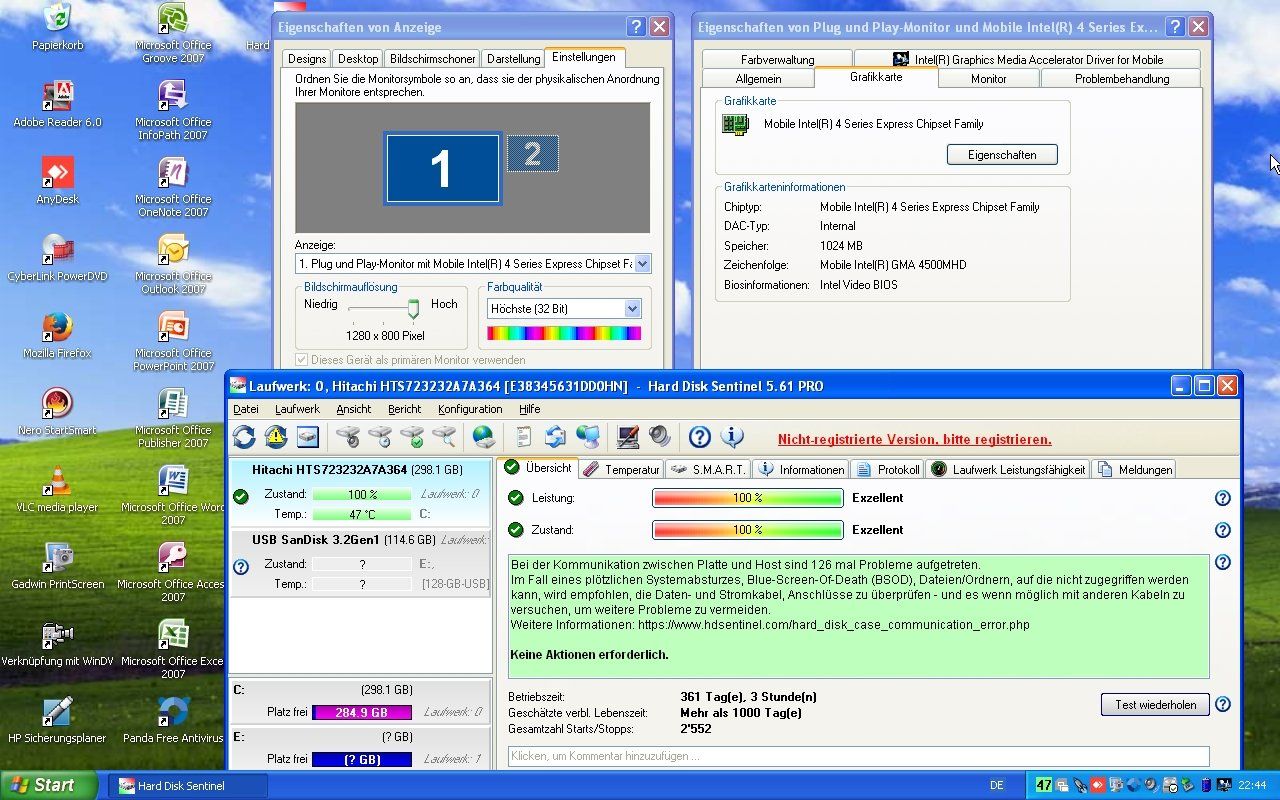Select the Panda Free Antivirus desktop icon
This screenshot has height=800, width=1280.
[173, 720]
